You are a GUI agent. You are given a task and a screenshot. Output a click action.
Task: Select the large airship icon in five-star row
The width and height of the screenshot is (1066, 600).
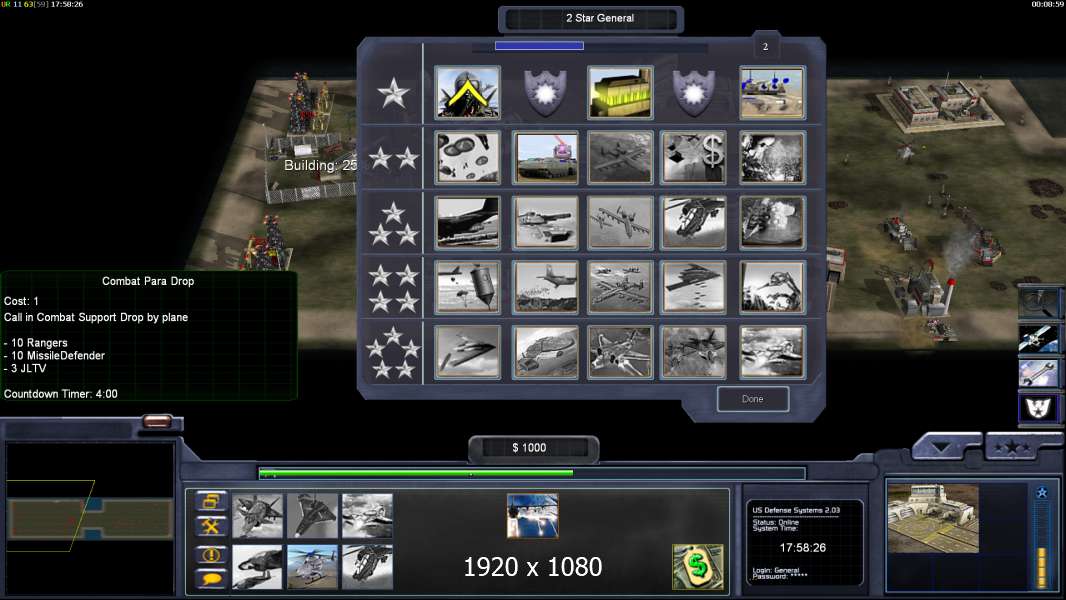pos(545,352)
